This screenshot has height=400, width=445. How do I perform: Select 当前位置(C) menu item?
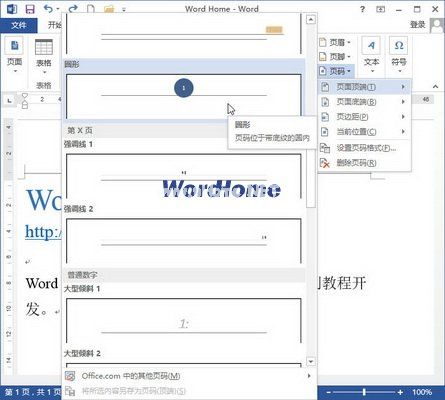pos(364,132)
